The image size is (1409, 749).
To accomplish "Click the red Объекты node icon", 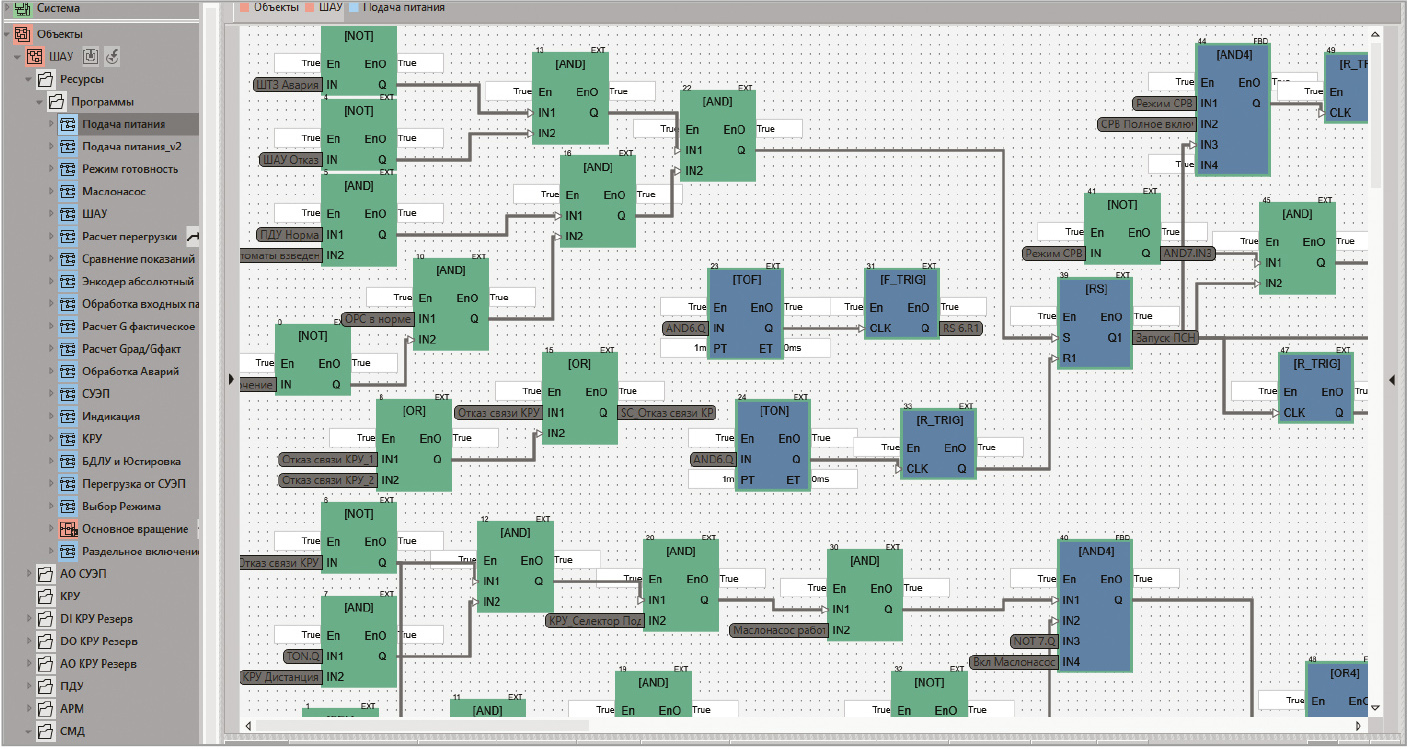I will [21, 34].
